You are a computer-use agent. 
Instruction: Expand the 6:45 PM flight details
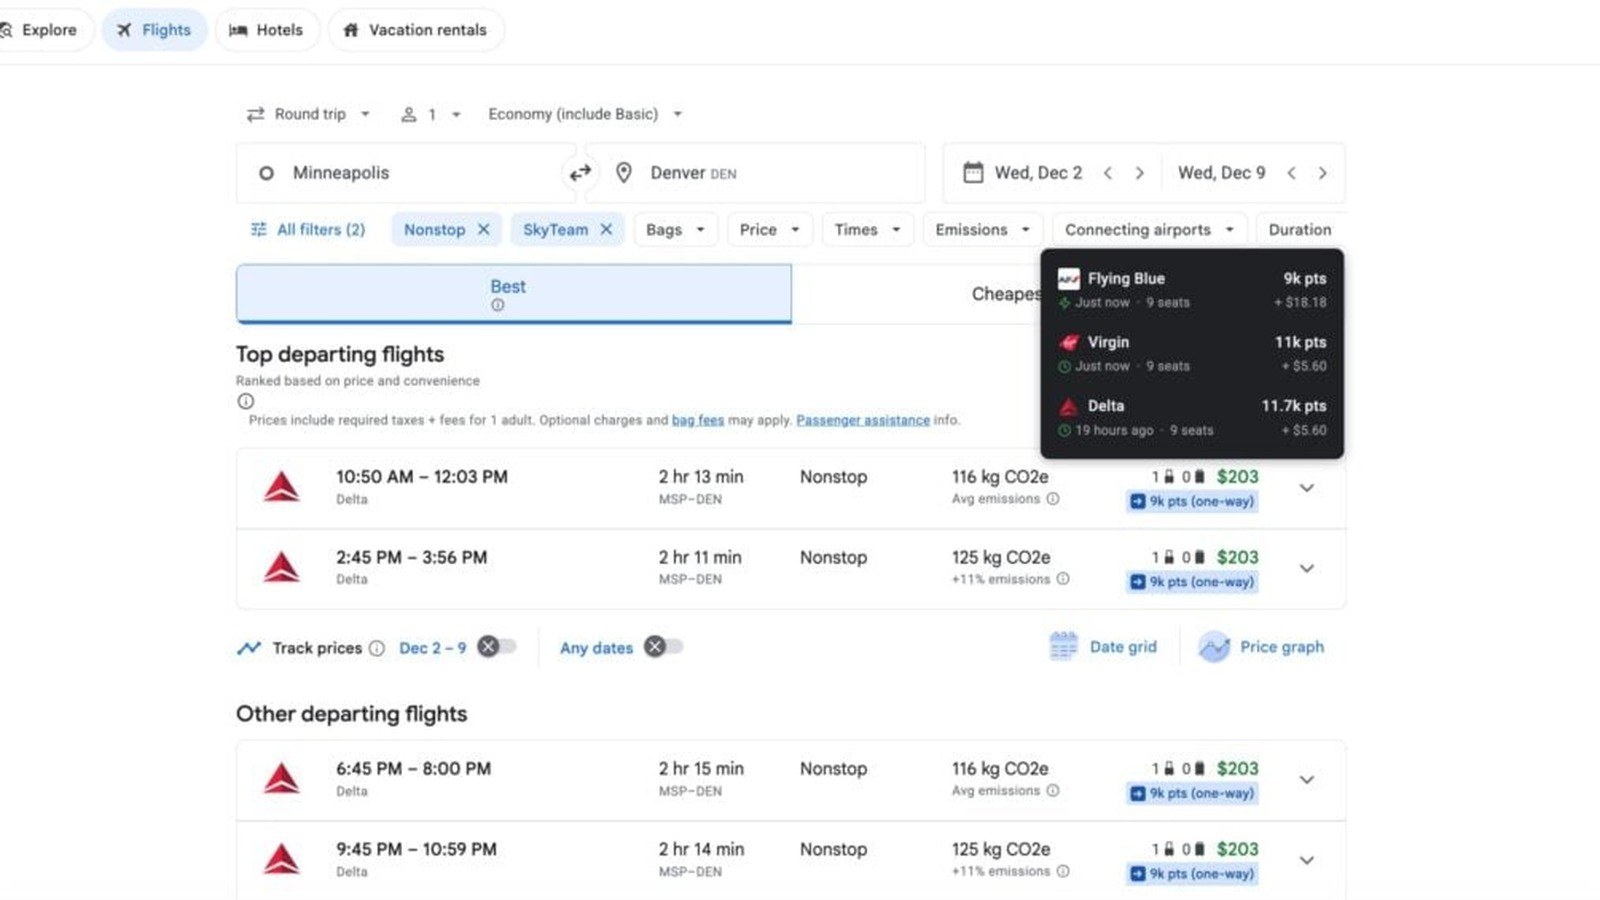(1306, 780)
